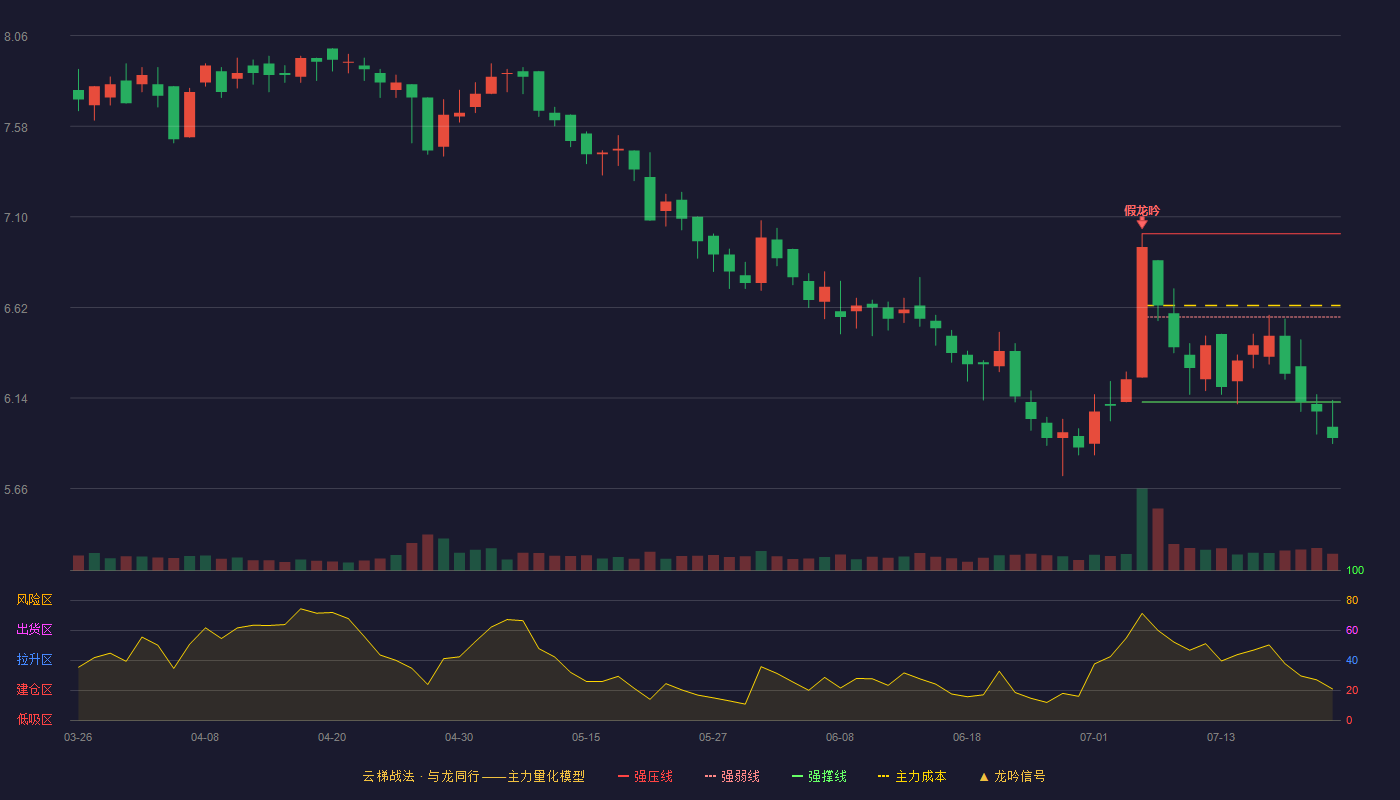The image size is (1400, 800).
Task: Click the yellow dashed 主力成本 line
Action: tap(1244, 305)
